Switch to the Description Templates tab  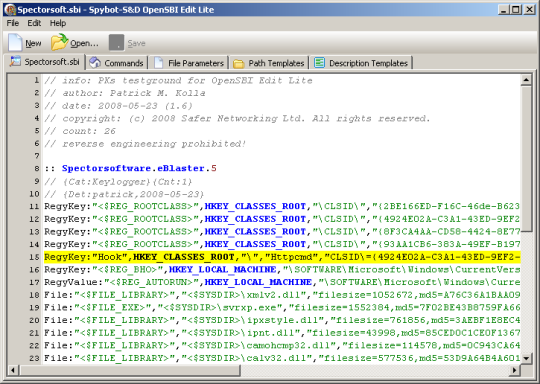point(362,63)
